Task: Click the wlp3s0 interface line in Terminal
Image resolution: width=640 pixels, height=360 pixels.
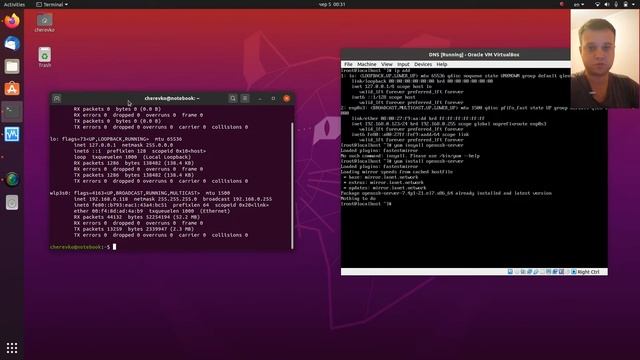Action: tap(140, 193)
